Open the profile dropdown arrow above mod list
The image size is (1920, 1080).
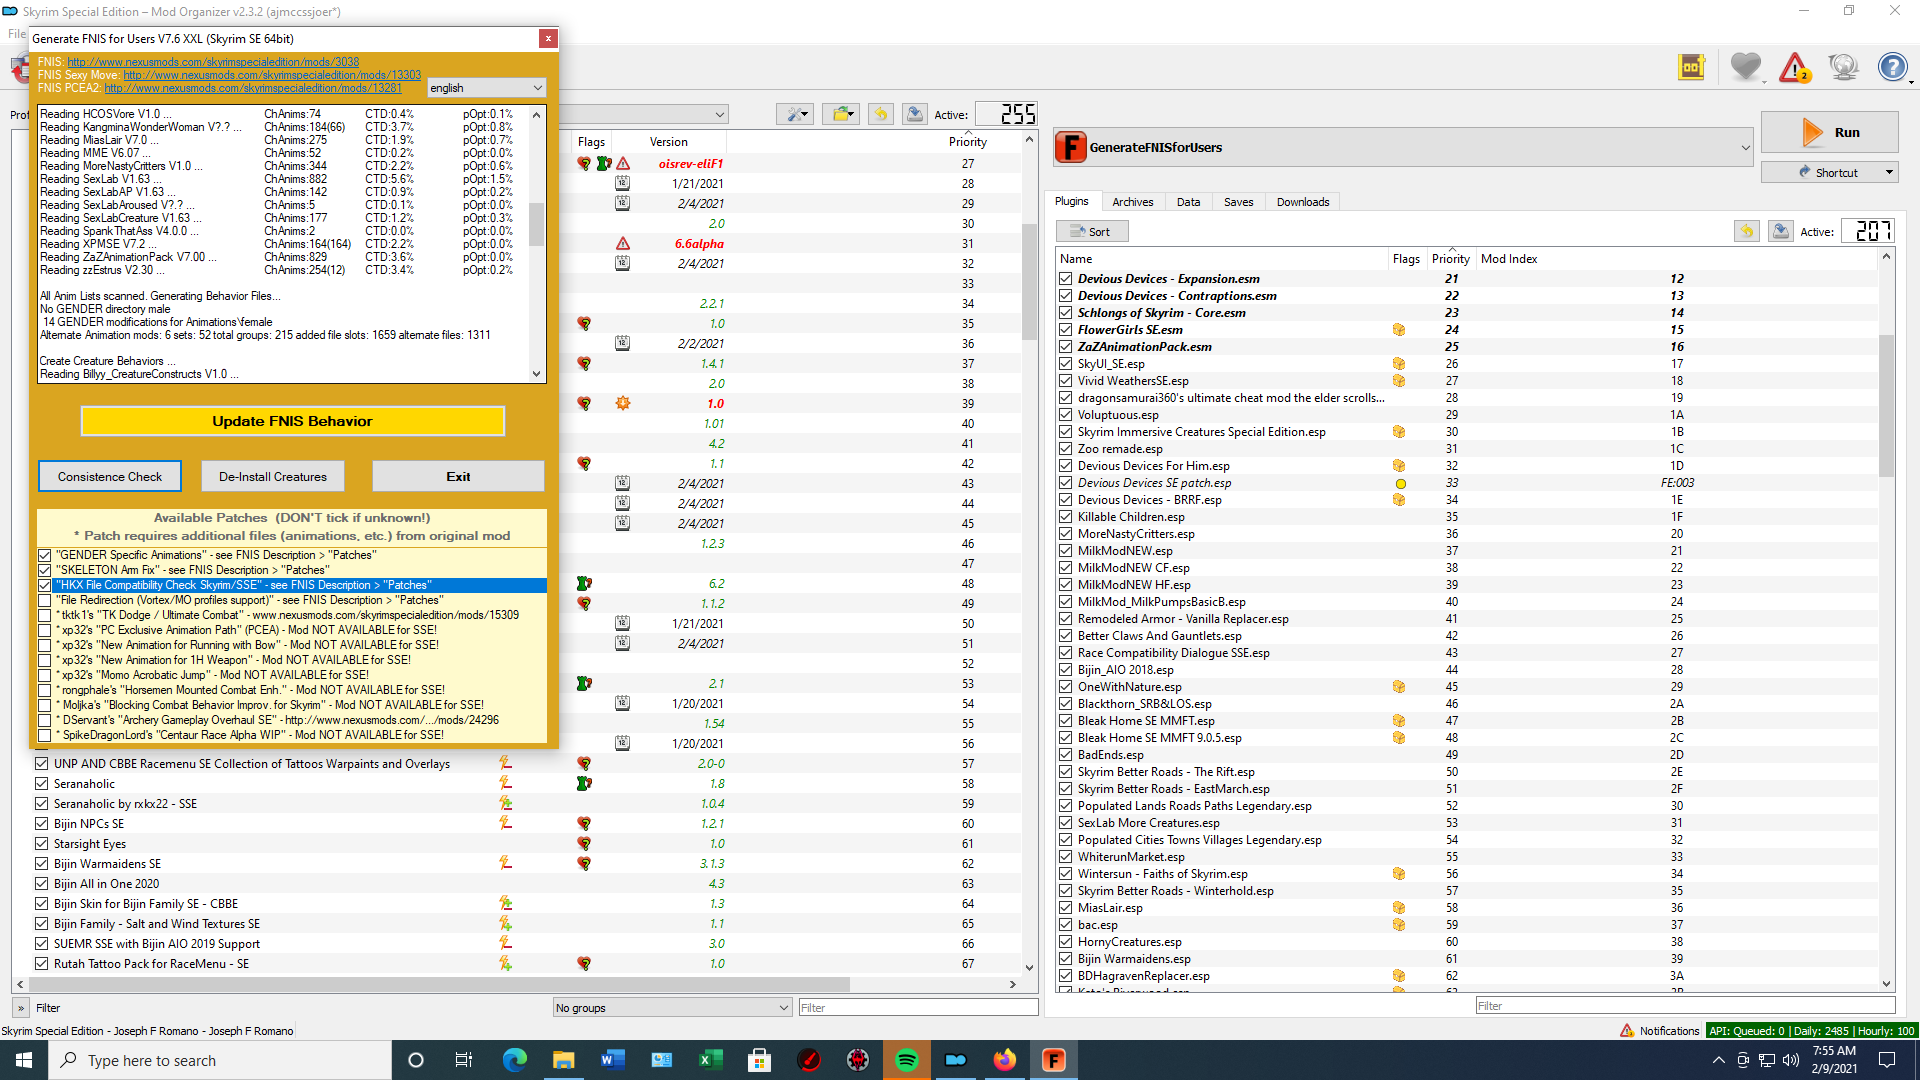[x=720, y=115]
